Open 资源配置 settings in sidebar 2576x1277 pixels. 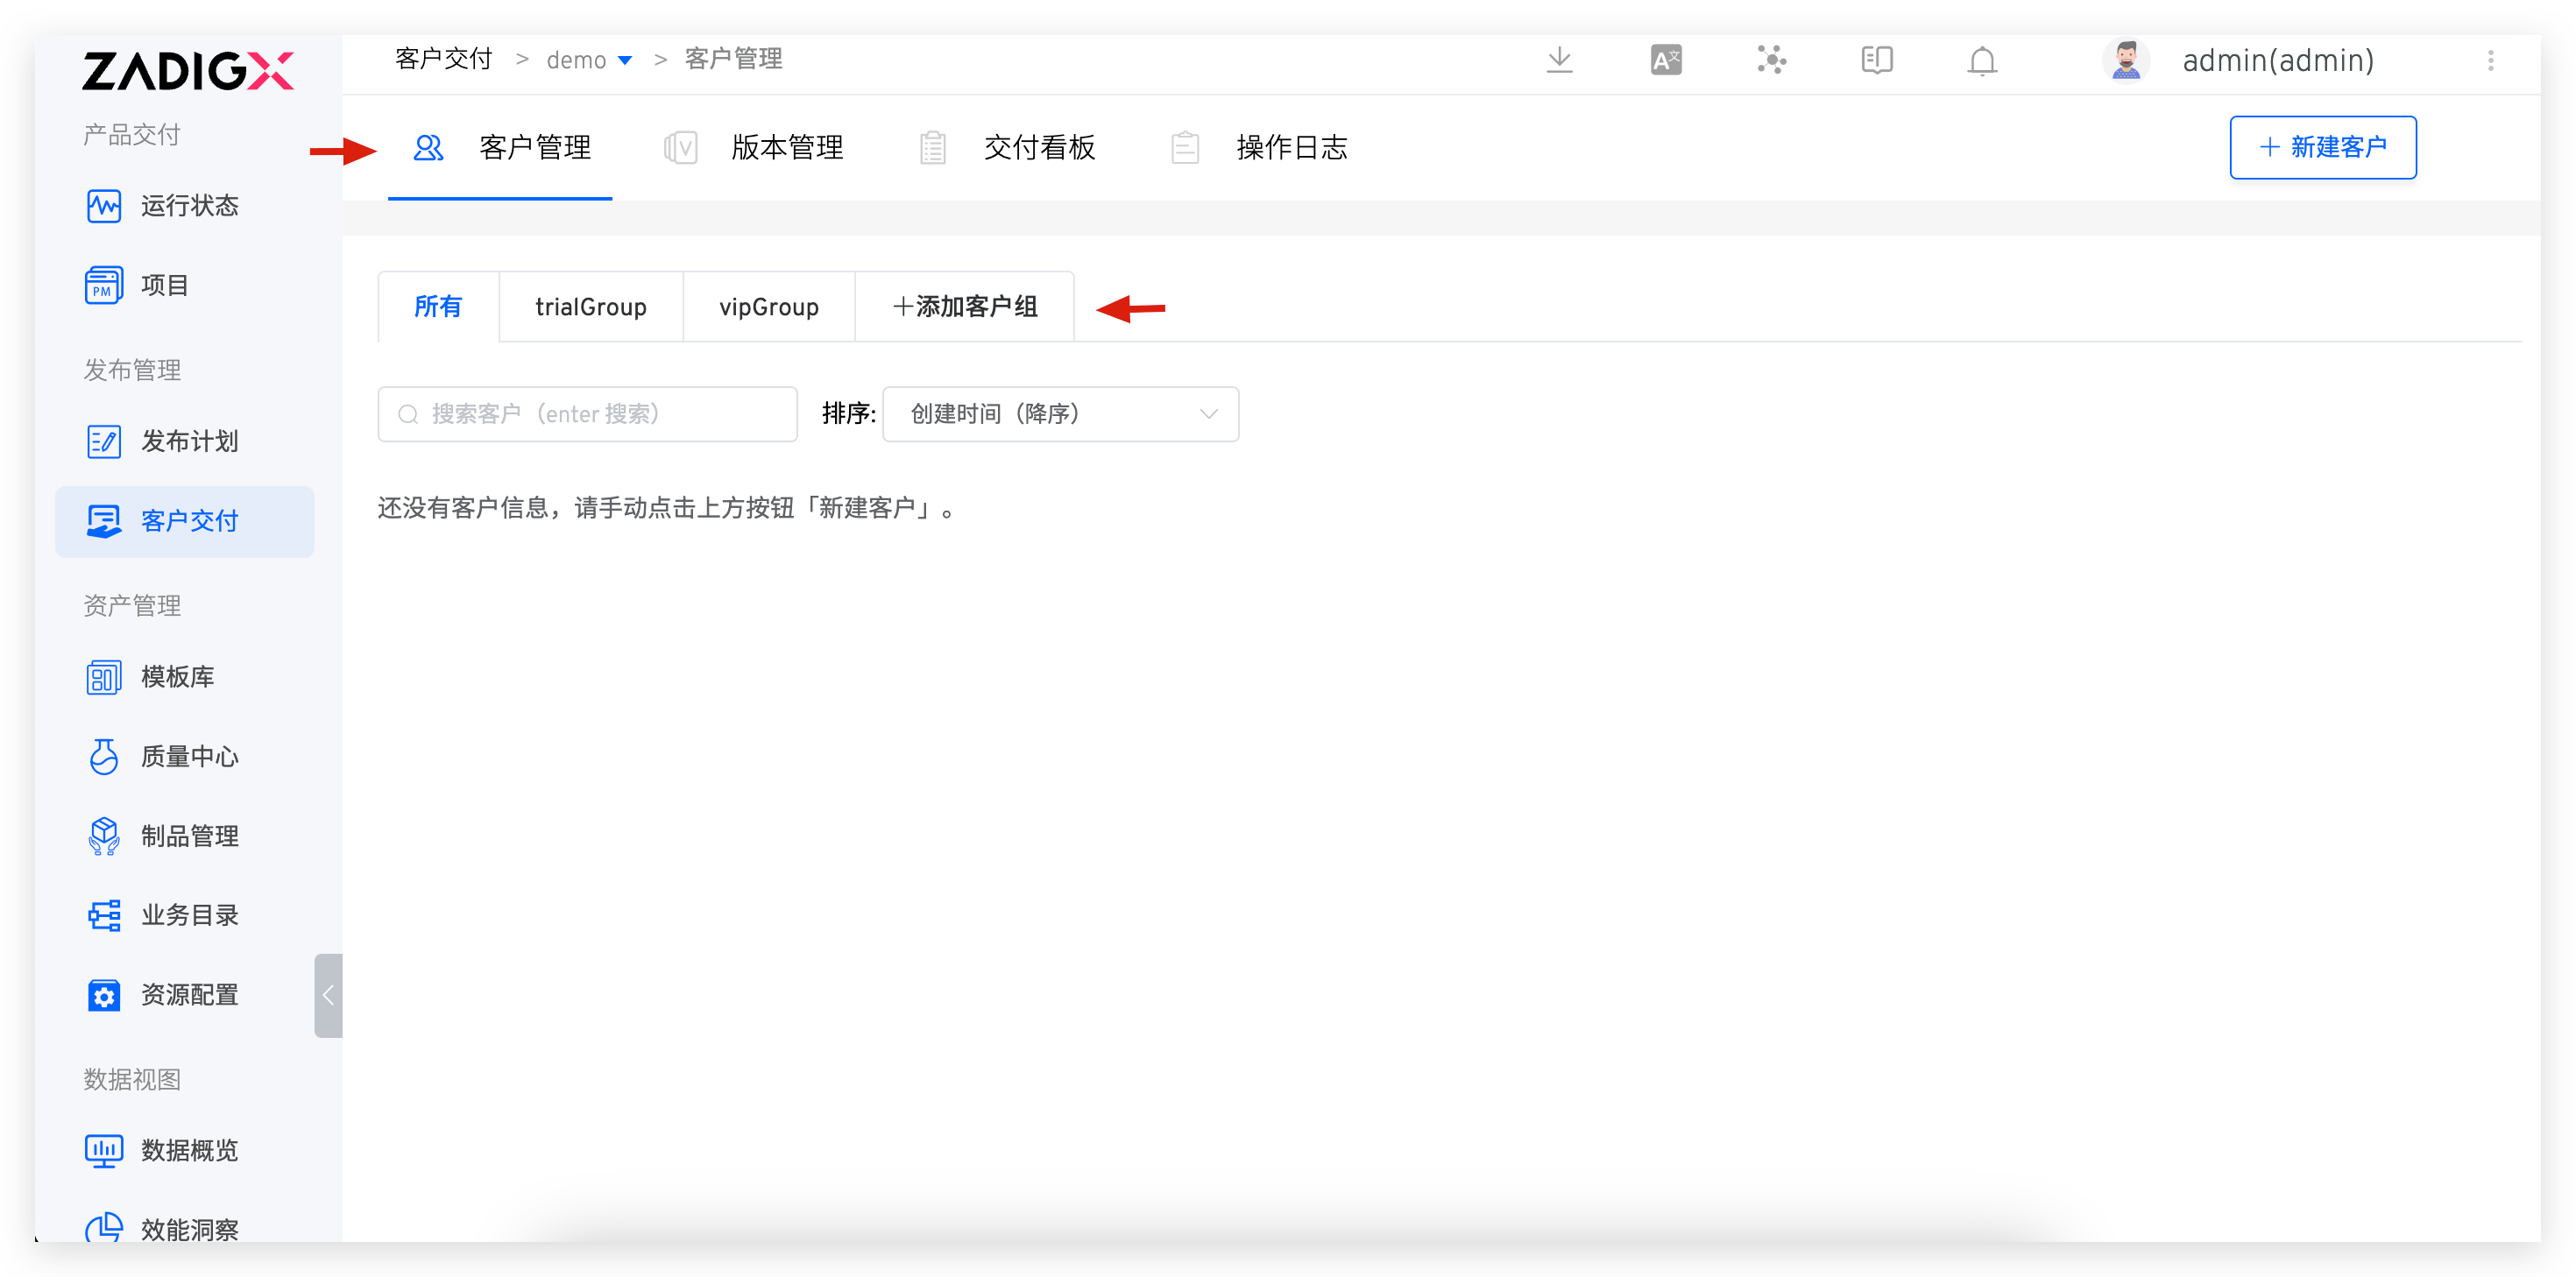click(x=188, y=995)
